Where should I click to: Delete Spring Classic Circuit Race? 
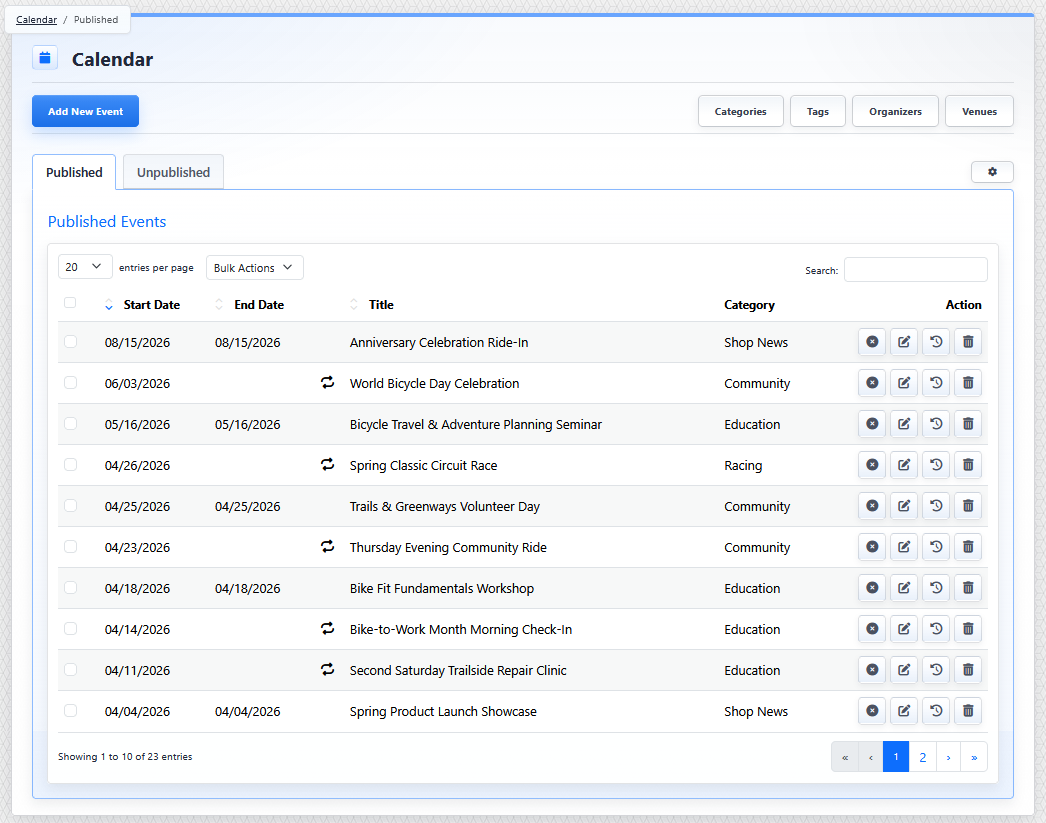(x=968, y=465)
